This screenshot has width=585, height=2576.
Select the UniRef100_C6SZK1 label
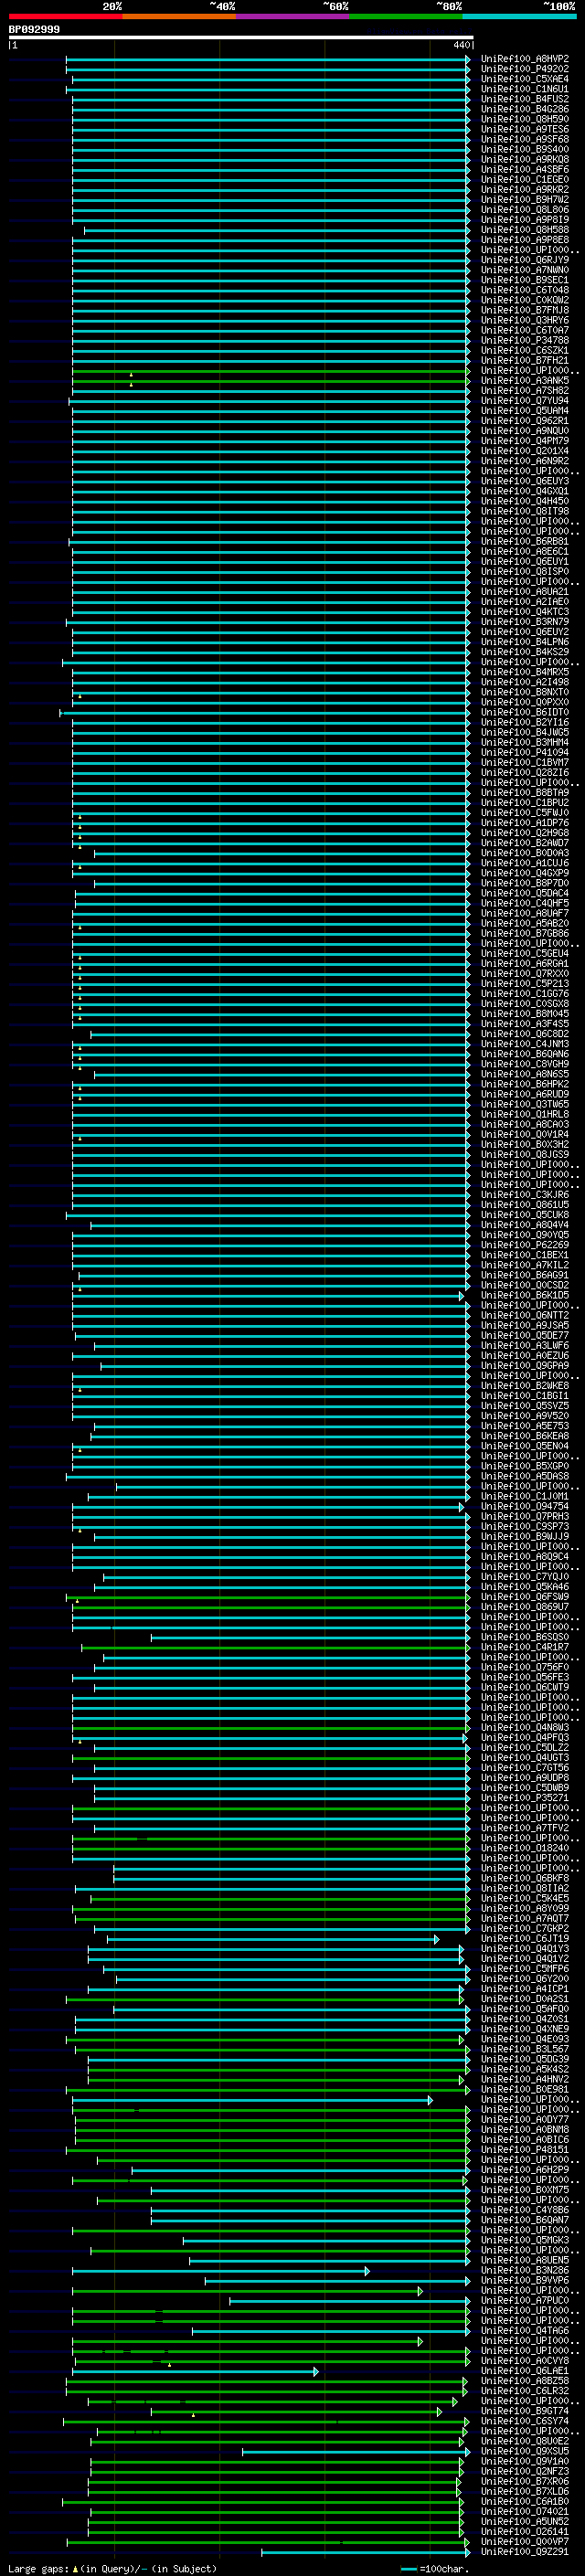coord(525,350)
